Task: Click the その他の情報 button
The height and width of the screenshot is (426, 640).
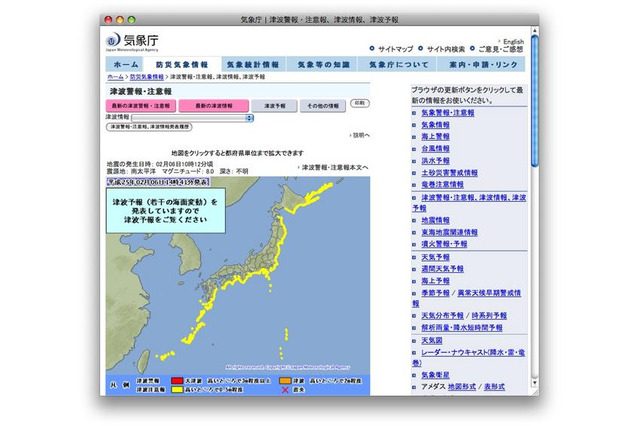Action: pyautogui.click(x=323, y=106)
